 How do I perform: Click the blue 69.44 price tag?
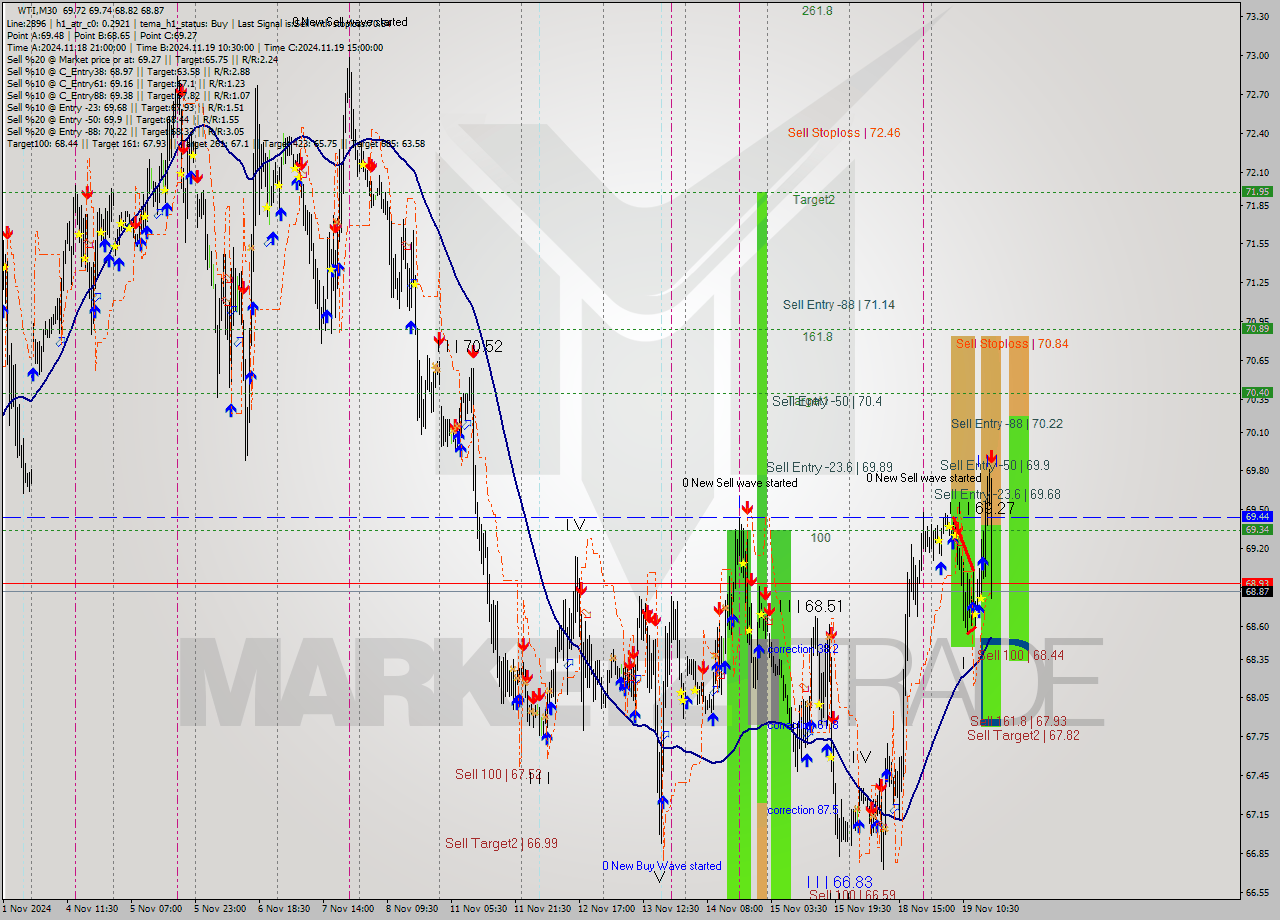(x=1257, y=517)
